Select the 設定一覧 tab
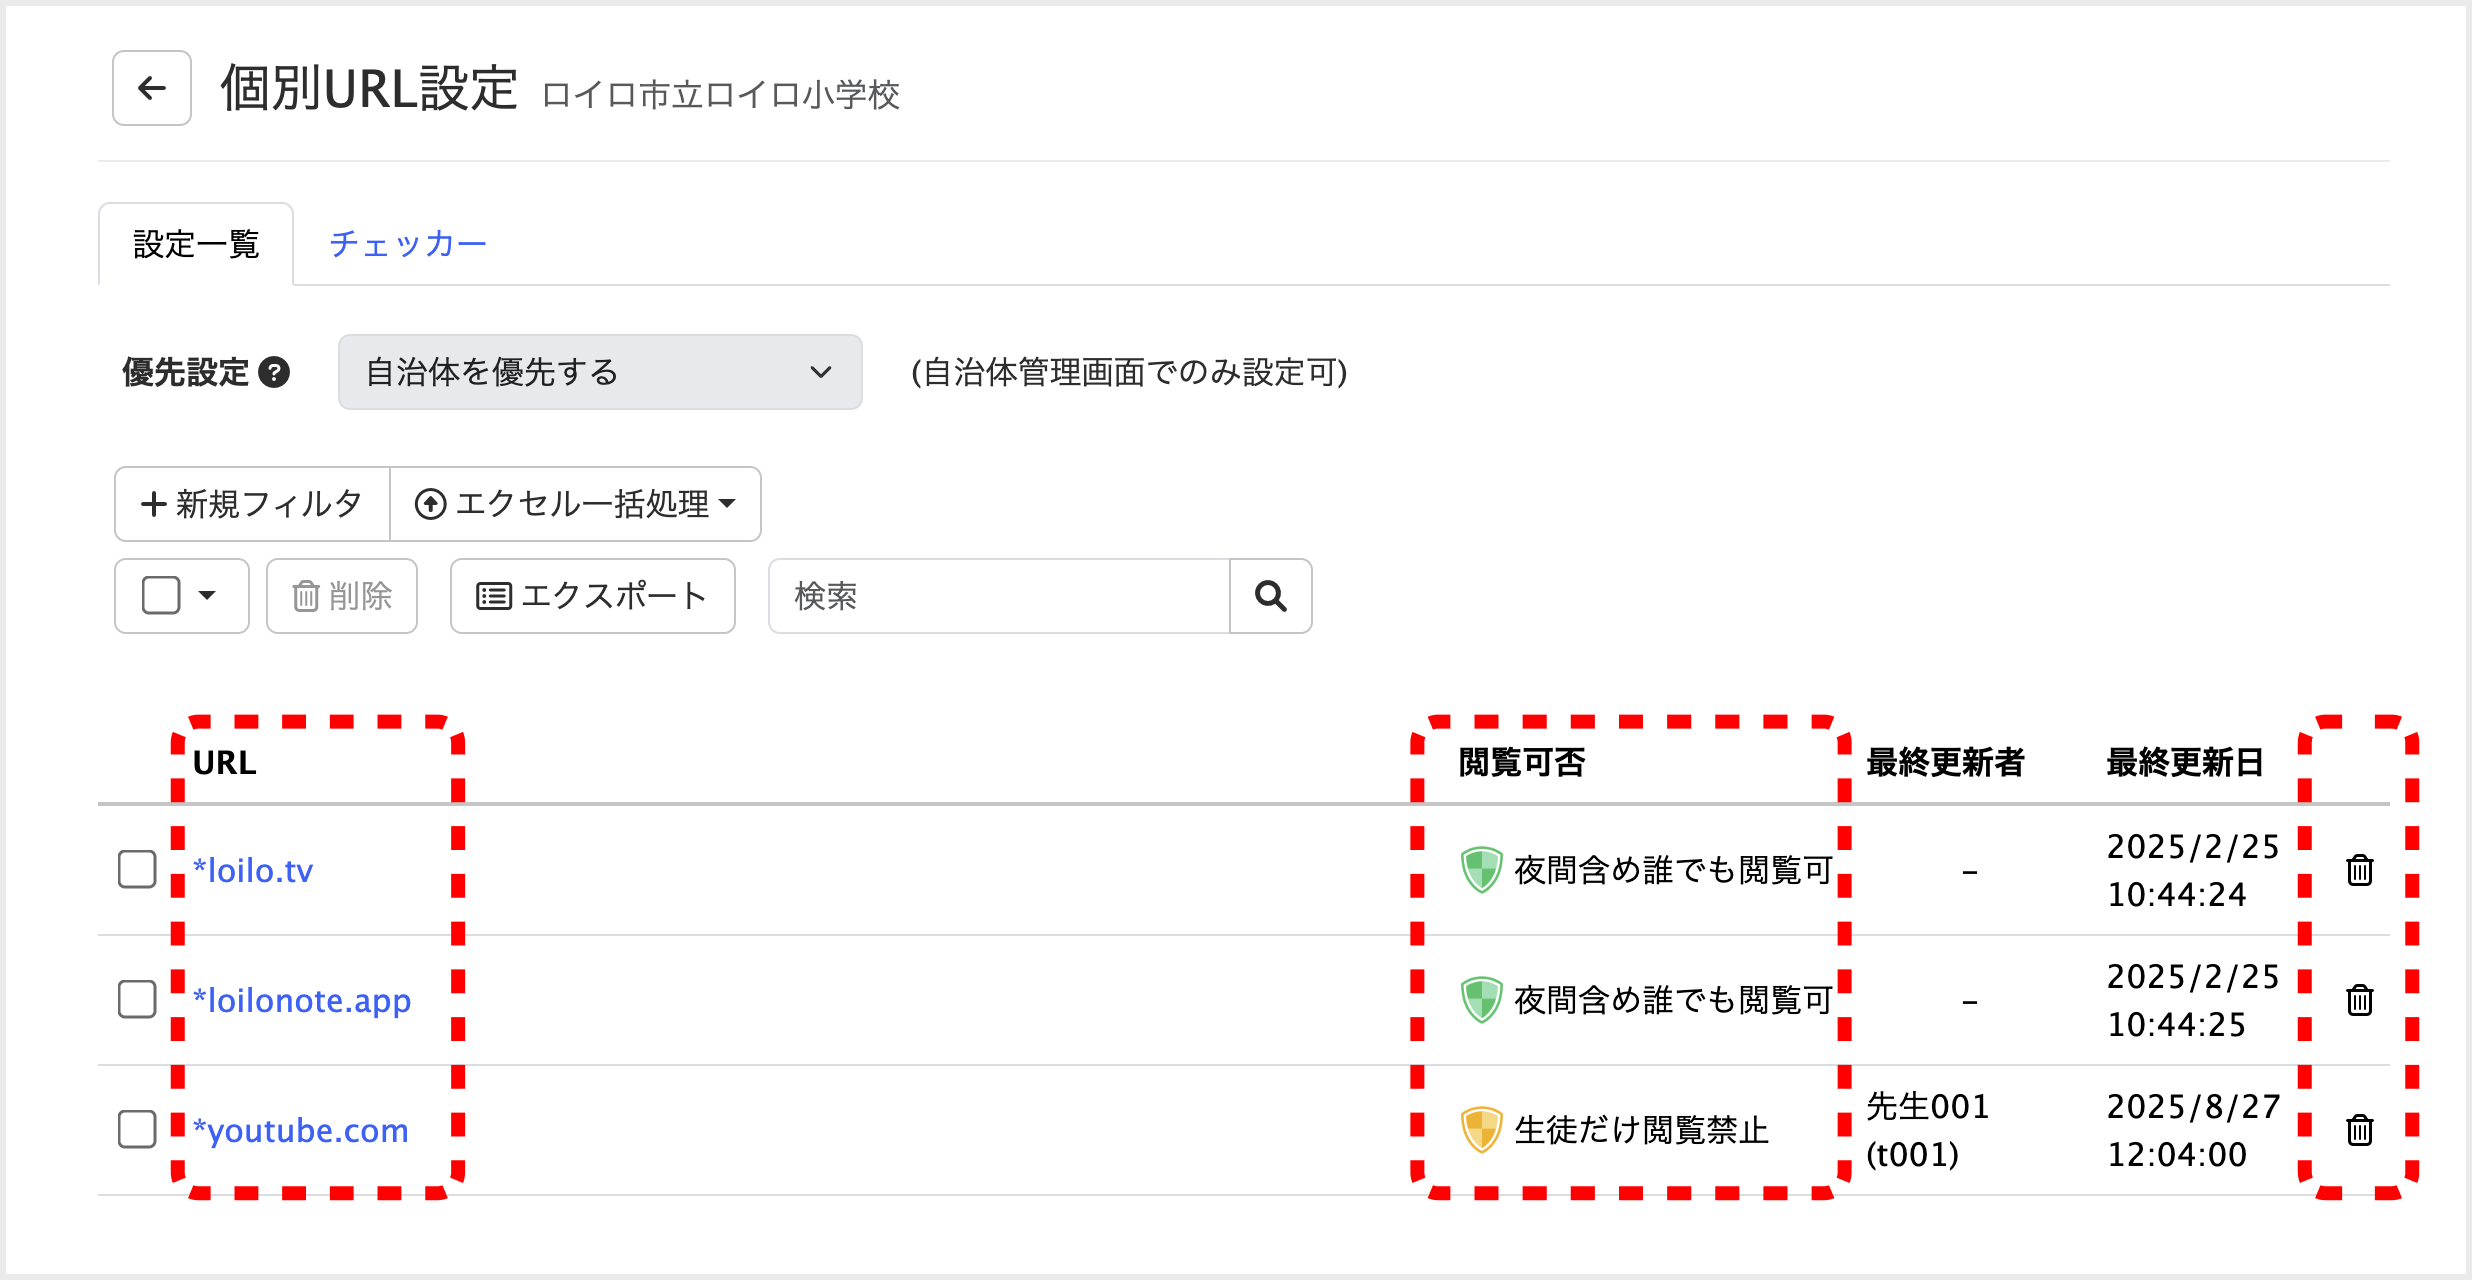The height and width of the screenshot is (1280, 2472). coord(196,244)
